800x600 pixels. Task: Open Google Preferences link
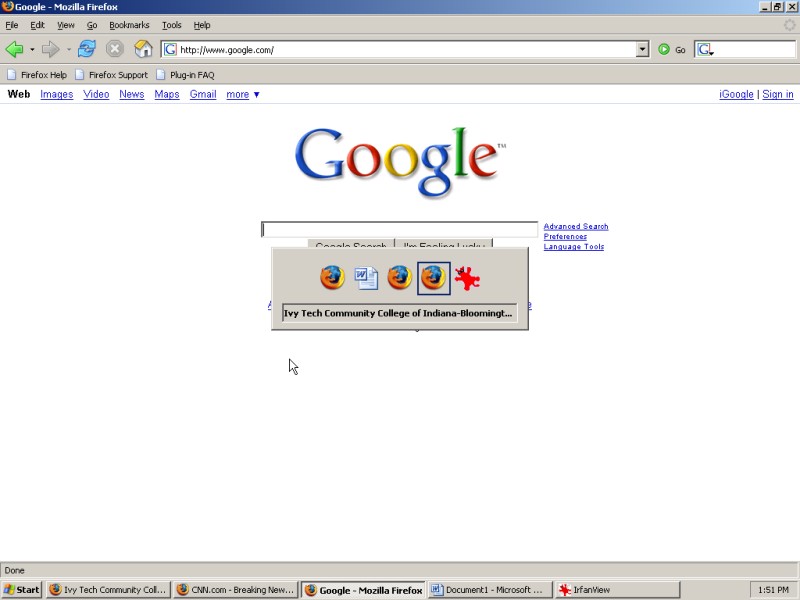pyautogui.click(x=565, y=237)
